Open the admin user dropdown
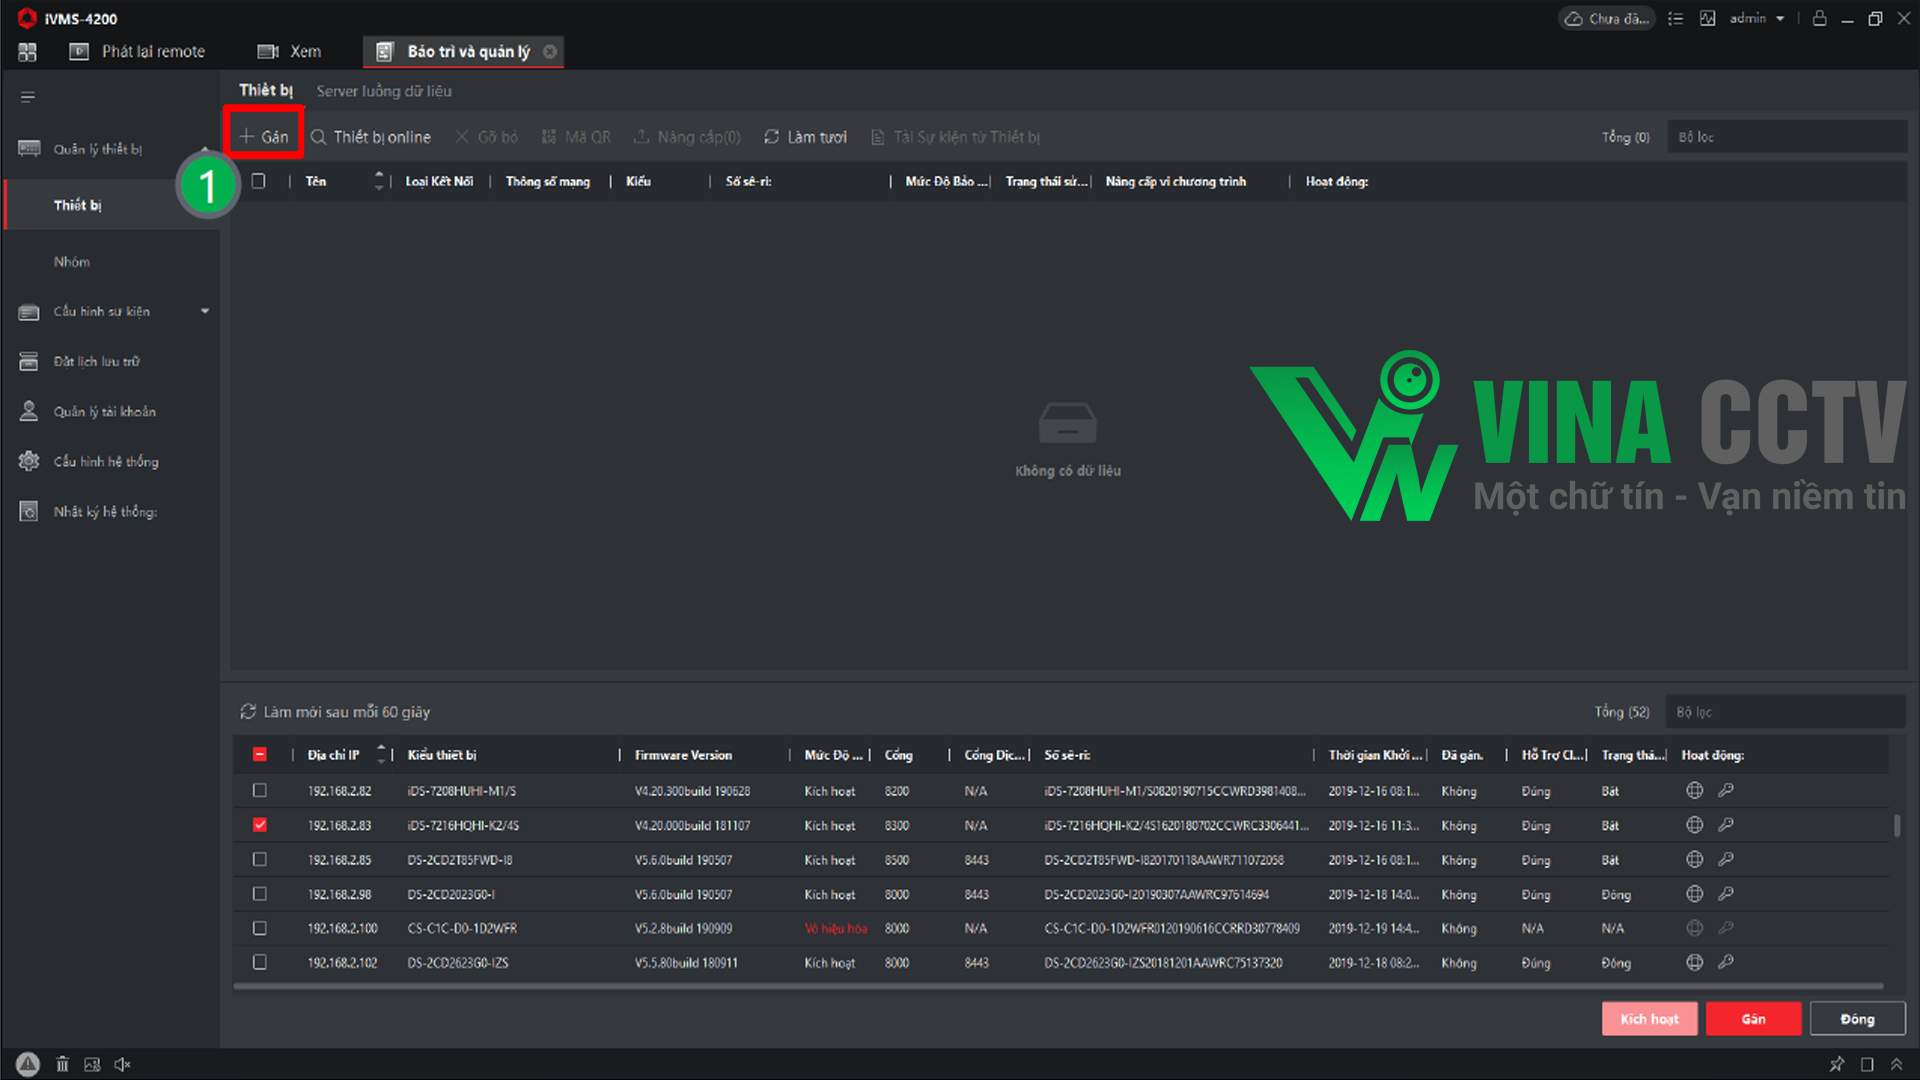 1757,19
